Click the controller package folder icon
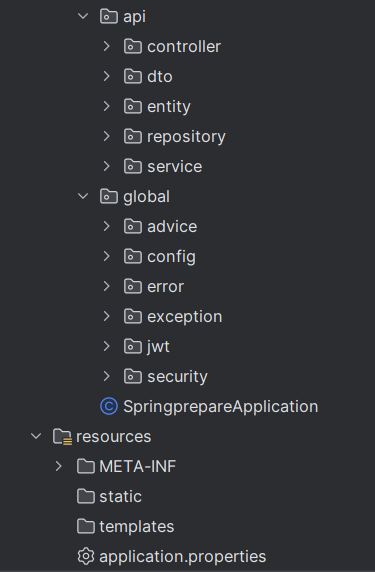 (133, 46)
